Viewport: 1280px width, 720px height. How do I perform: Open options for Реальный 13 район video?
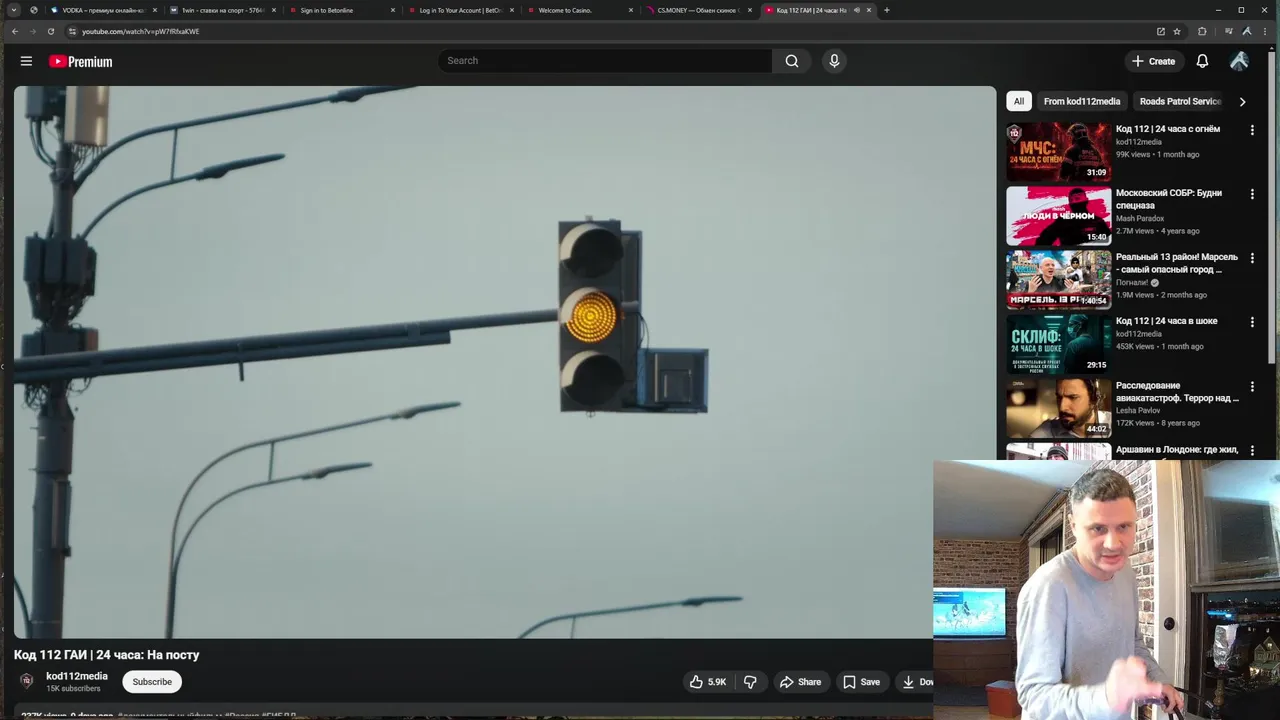[1251, 258]
